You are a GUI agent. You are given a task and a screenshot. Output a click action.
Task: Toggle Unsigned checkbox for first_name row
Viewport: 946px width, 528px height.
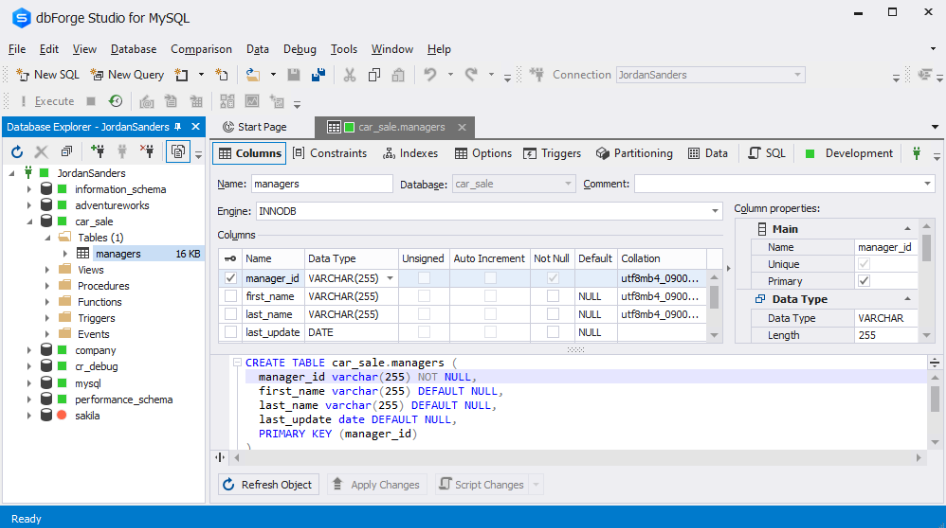pyautogui.click(x=424, y=296)
